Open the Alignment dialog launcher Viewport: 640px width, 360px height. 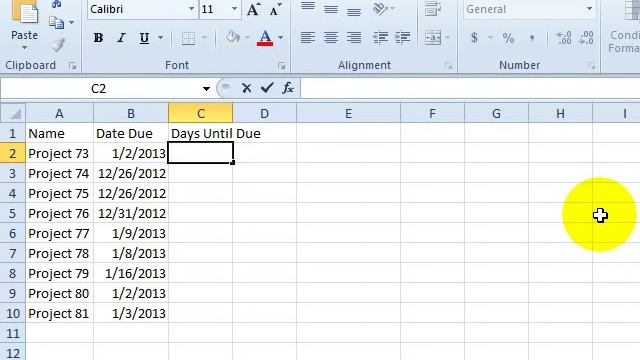point(449,66)
